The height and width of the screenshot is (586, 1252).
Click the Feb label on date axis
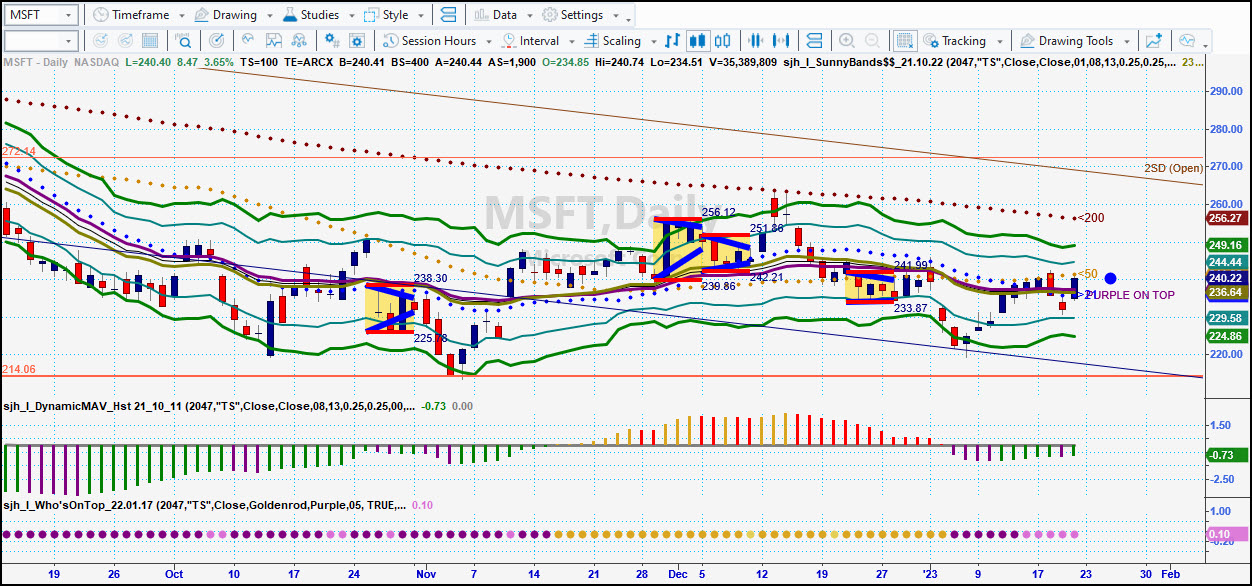point(1170,575)
